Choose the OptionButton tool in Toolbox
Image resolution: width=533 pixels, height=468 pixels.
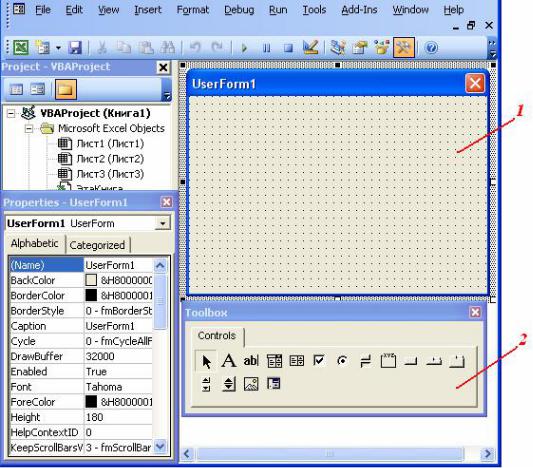(342, 361)
